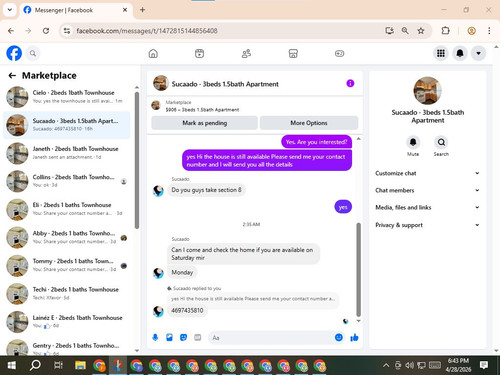This screenshot has height=375, width=500.
Task: Open Chrome's three-dot menu
Action: 489,31
